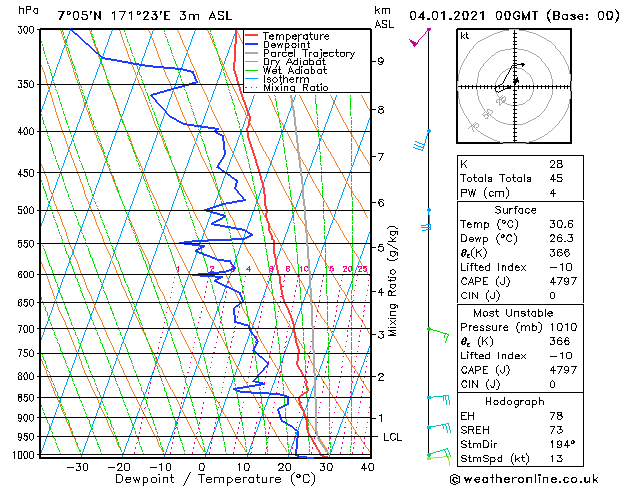Screen dimensions: 629x486
Task: Click the 'LCL' marker label
Action: [392, 437]
